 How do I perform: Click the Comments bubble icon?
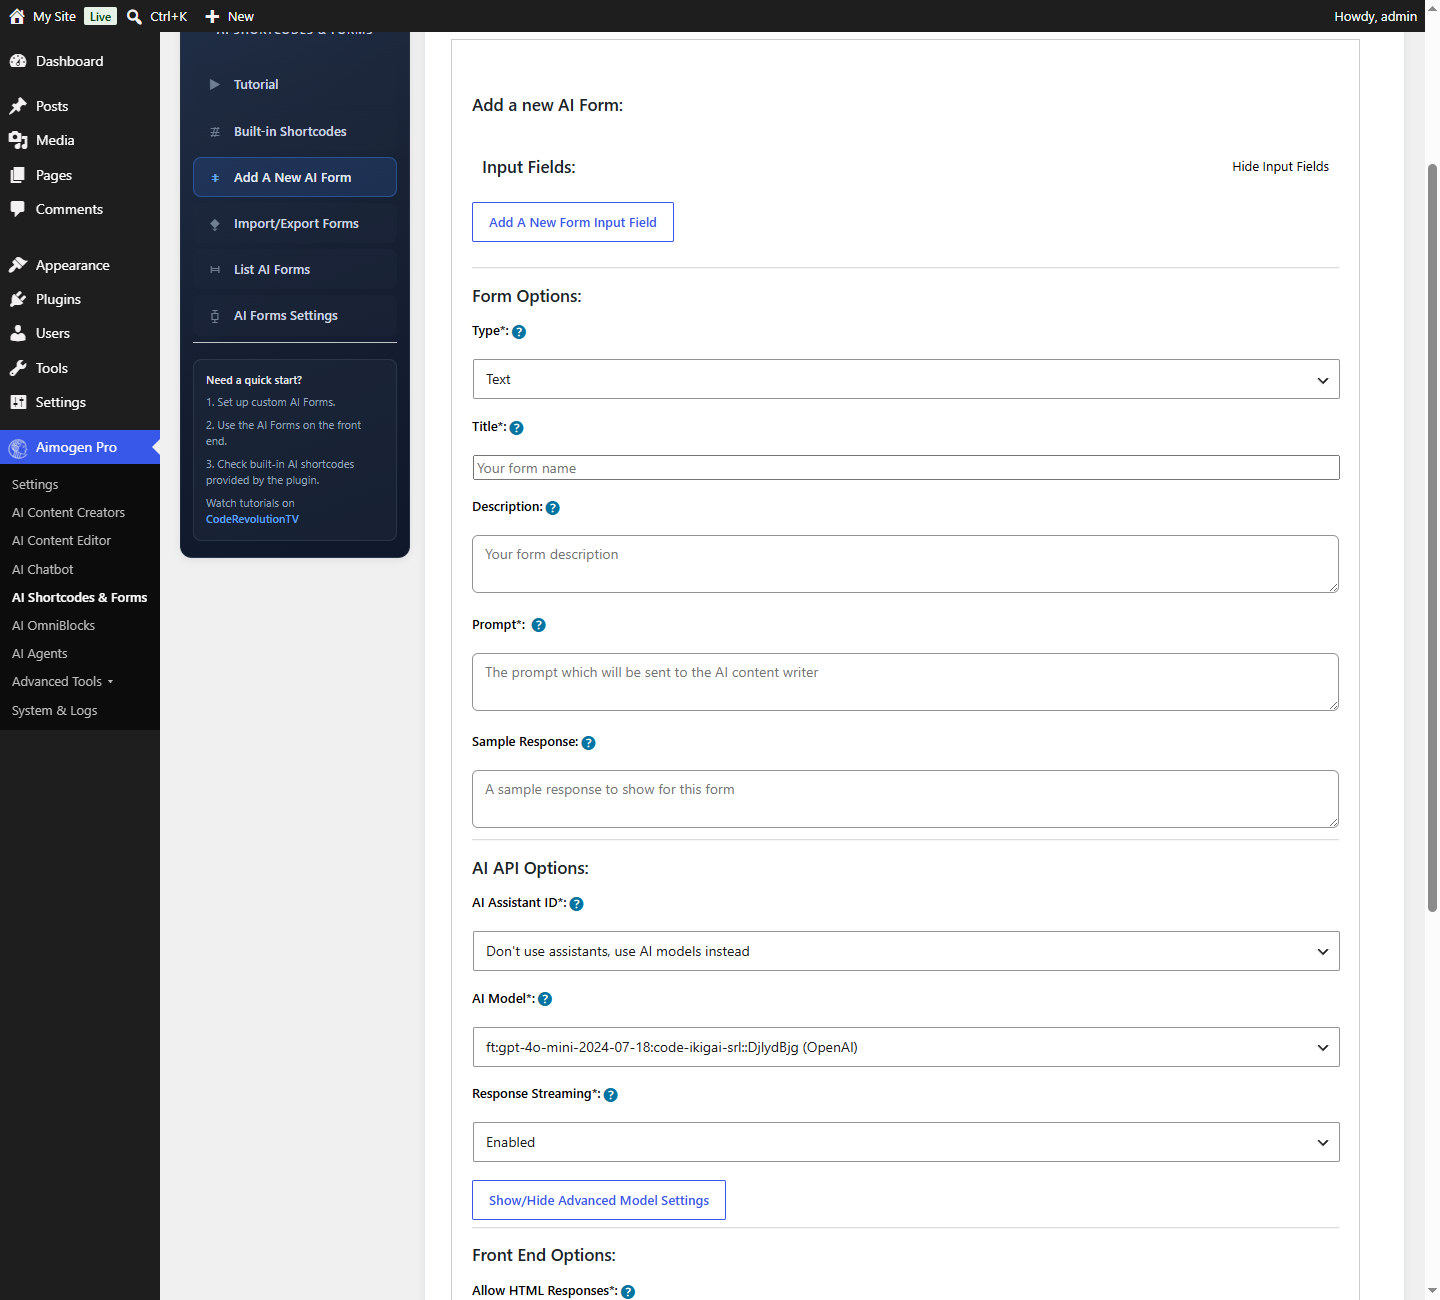click(18, 209)
